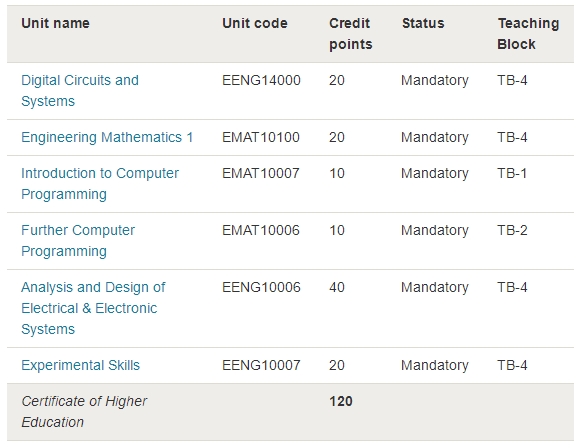Select unit code EENG10007
This screenshot has width=580, height=448.
[x=261, y=365]
